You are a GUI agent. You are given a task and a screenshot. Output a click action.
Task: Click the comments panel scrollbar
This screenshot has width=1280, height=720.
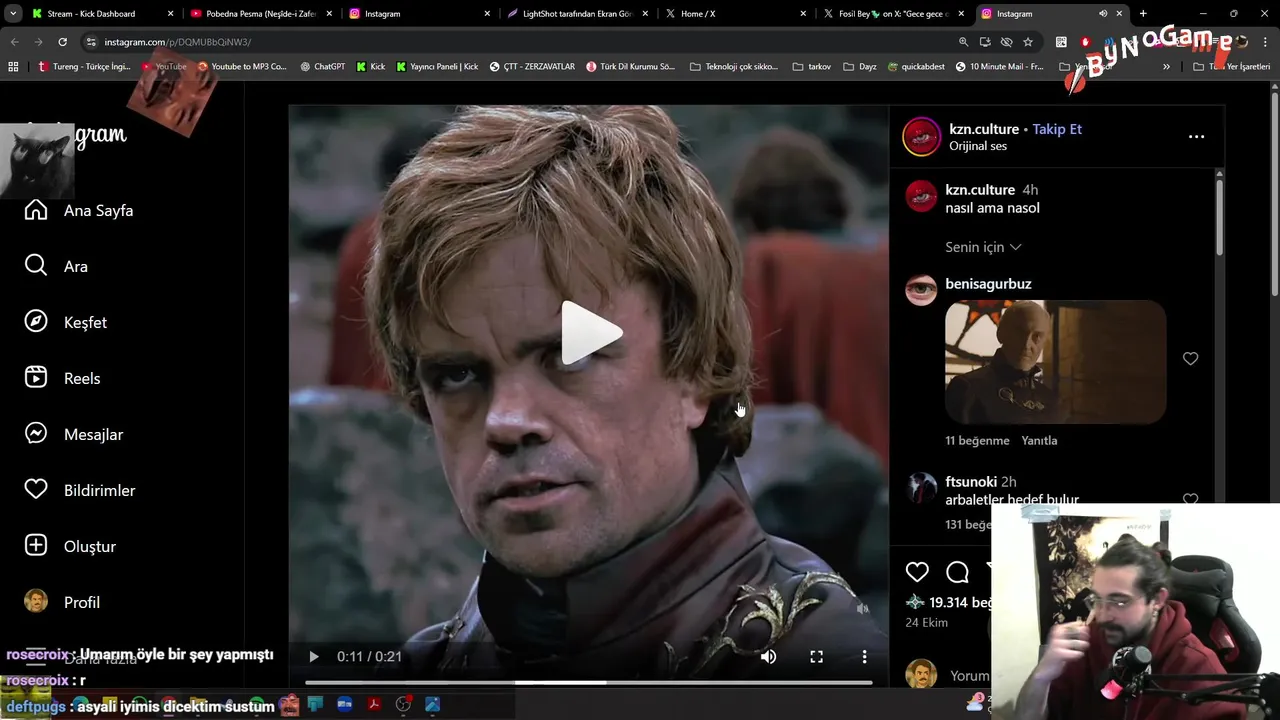[x=1219, y=216]
